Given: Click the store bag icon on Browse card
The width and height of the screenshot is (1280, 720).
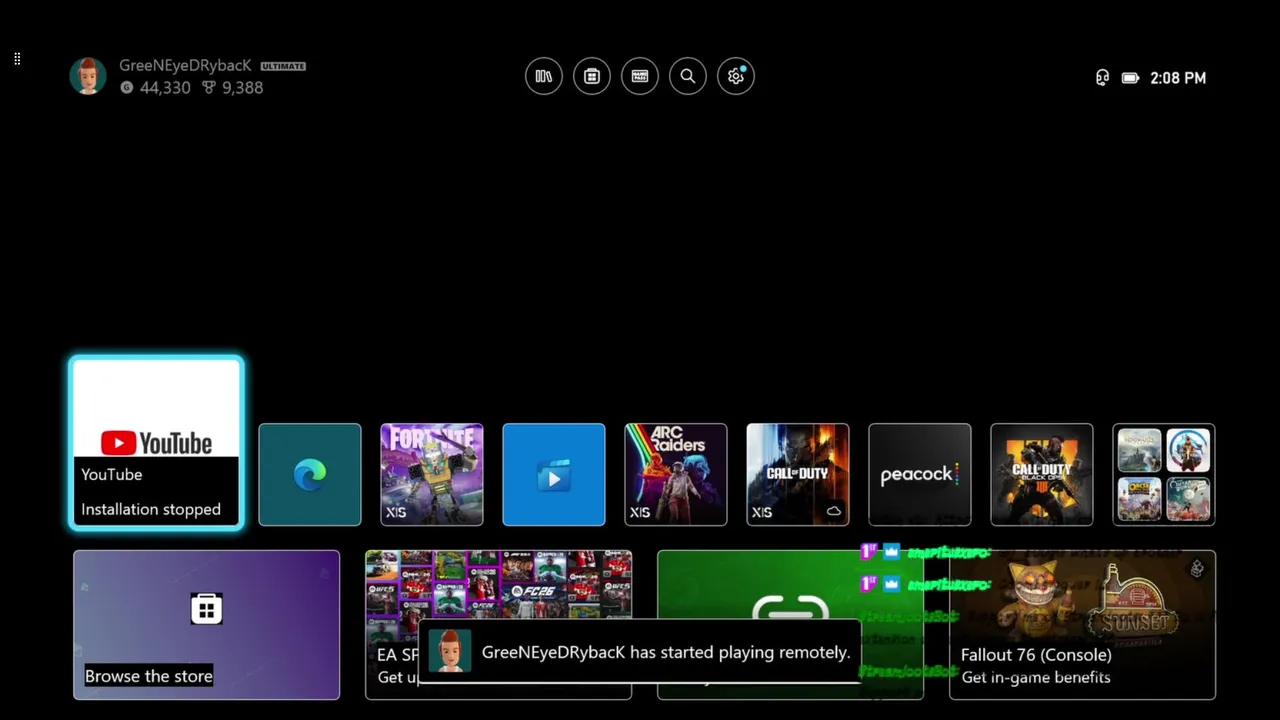Looking at the screenshot, I should [x=206, y=608].
